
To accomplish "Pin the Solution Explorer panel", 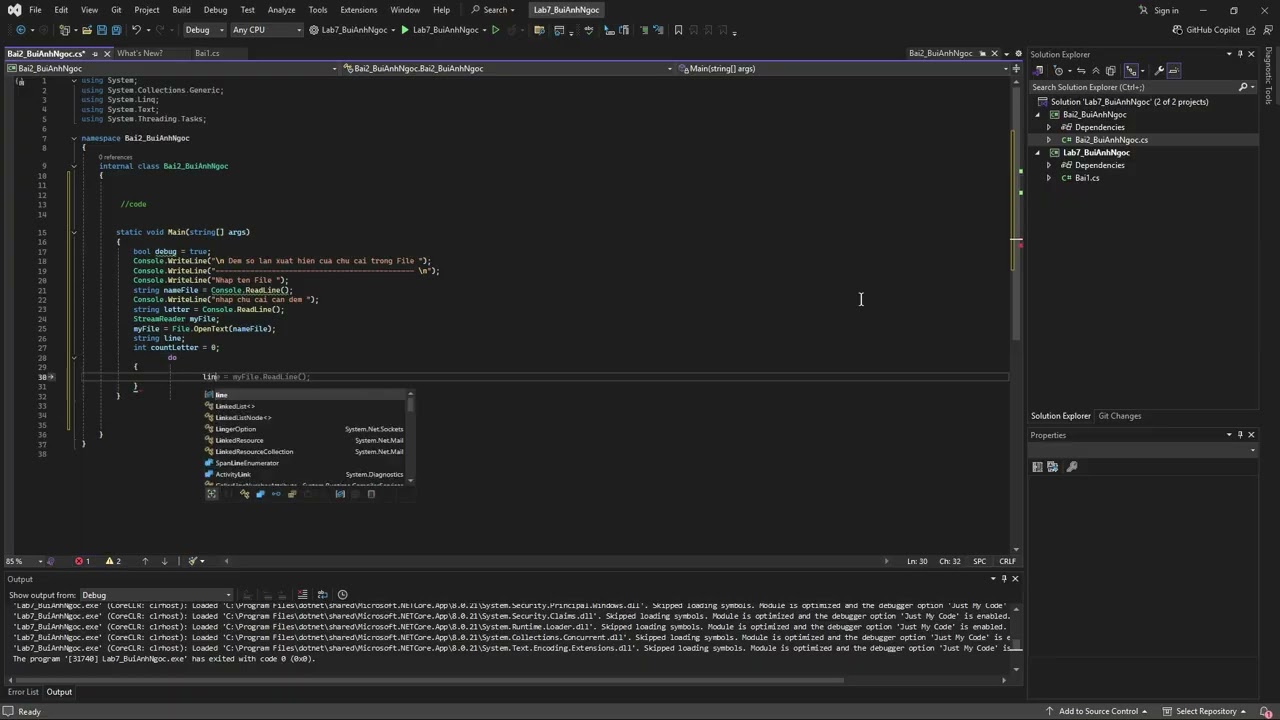I will (x=1240, y=54).
